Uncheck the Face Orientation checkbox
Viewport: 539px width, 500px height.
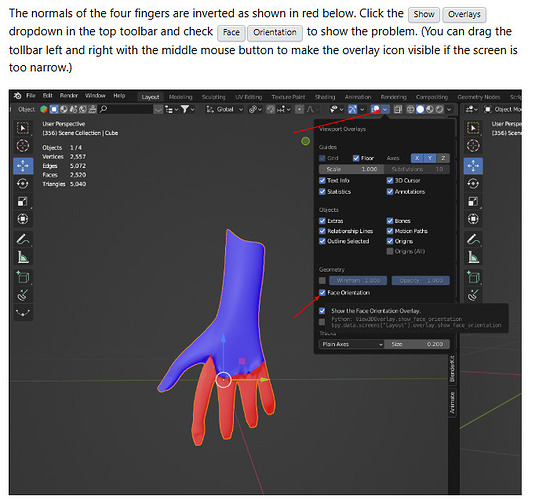tap(322, 293)
